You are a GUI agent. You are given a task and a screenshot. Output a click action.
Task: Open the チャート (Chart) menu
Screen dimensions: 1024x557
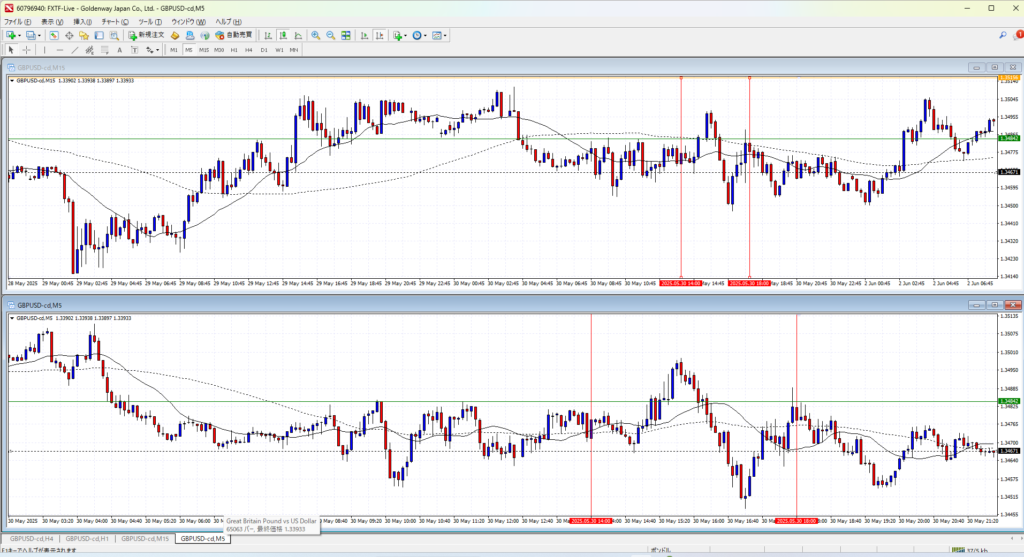[115, 21]
